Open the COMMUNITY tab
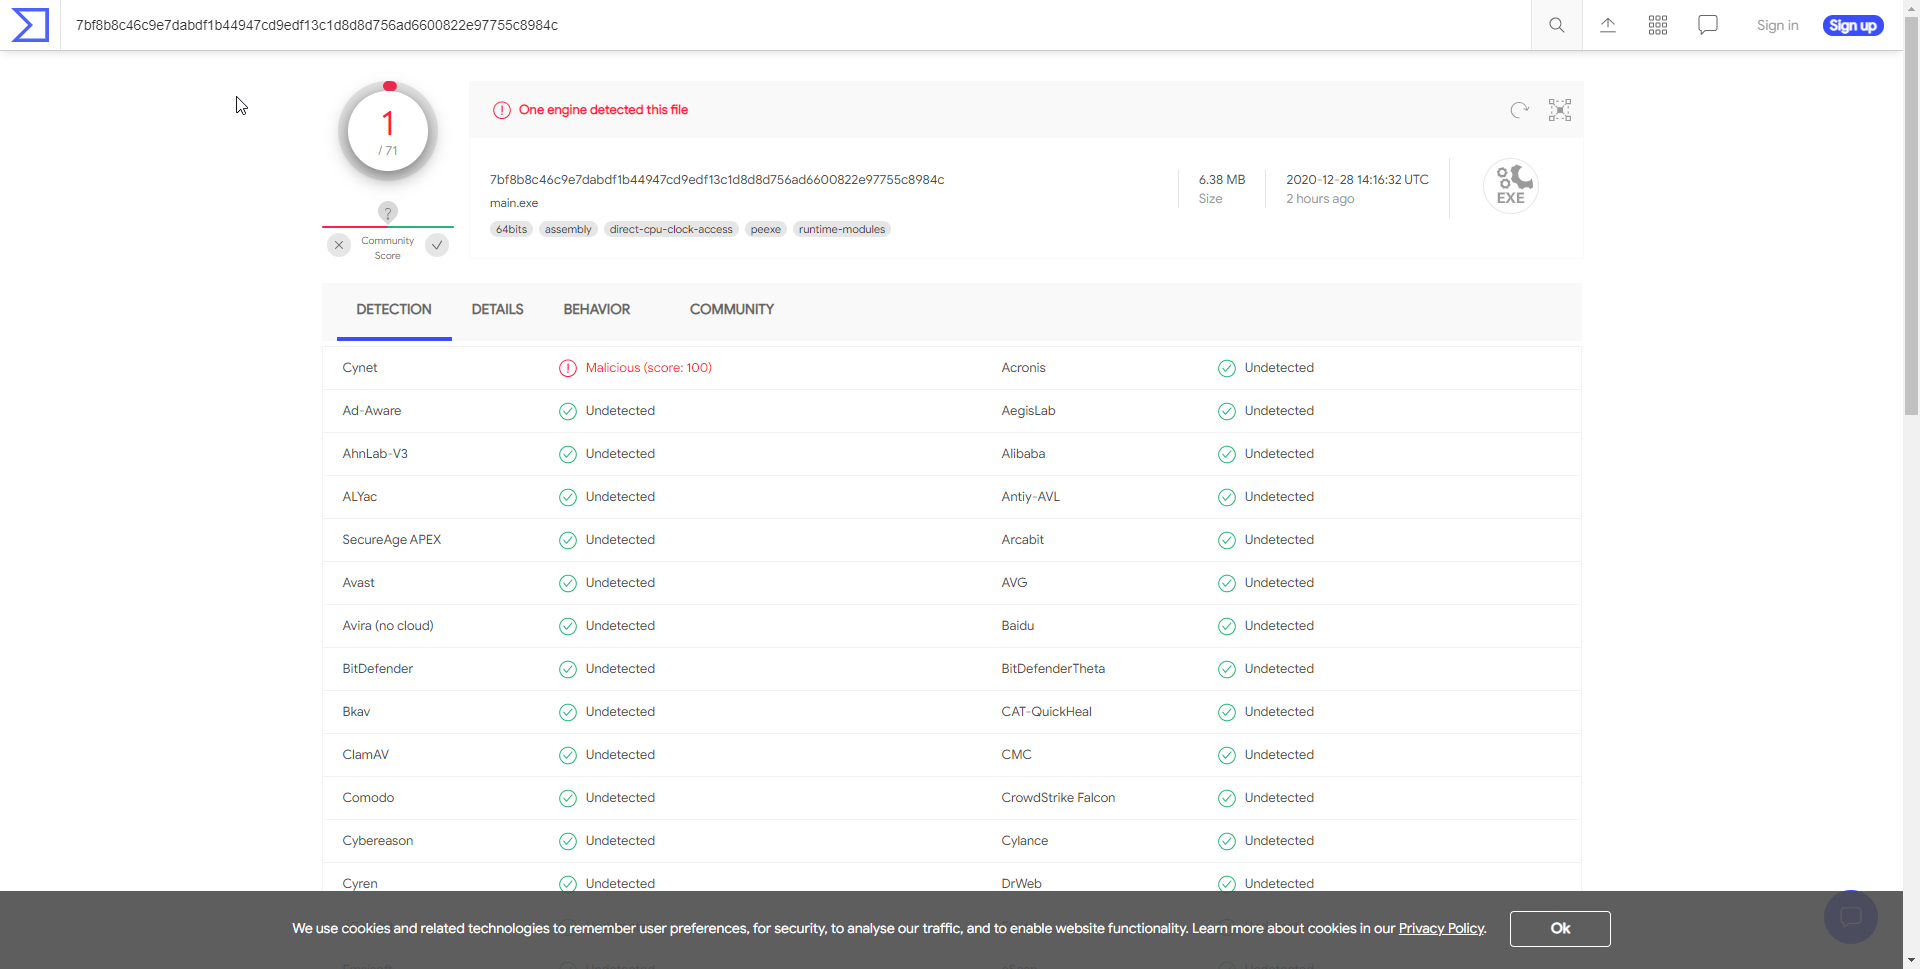 (731, 310)
